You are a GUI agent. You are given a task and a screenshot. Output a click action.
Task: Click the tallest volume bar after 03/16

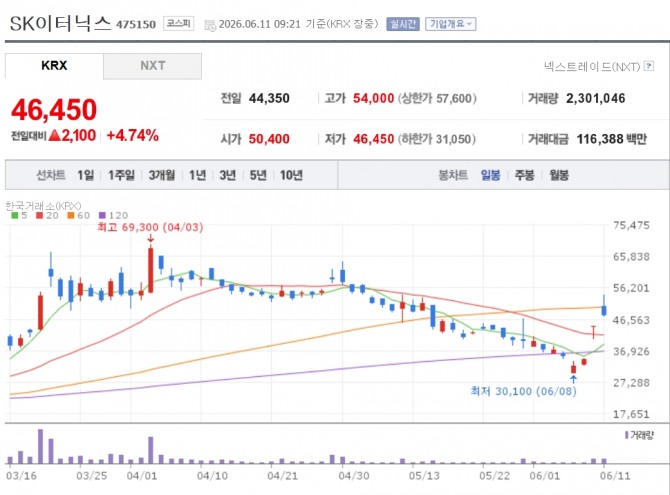41,446
